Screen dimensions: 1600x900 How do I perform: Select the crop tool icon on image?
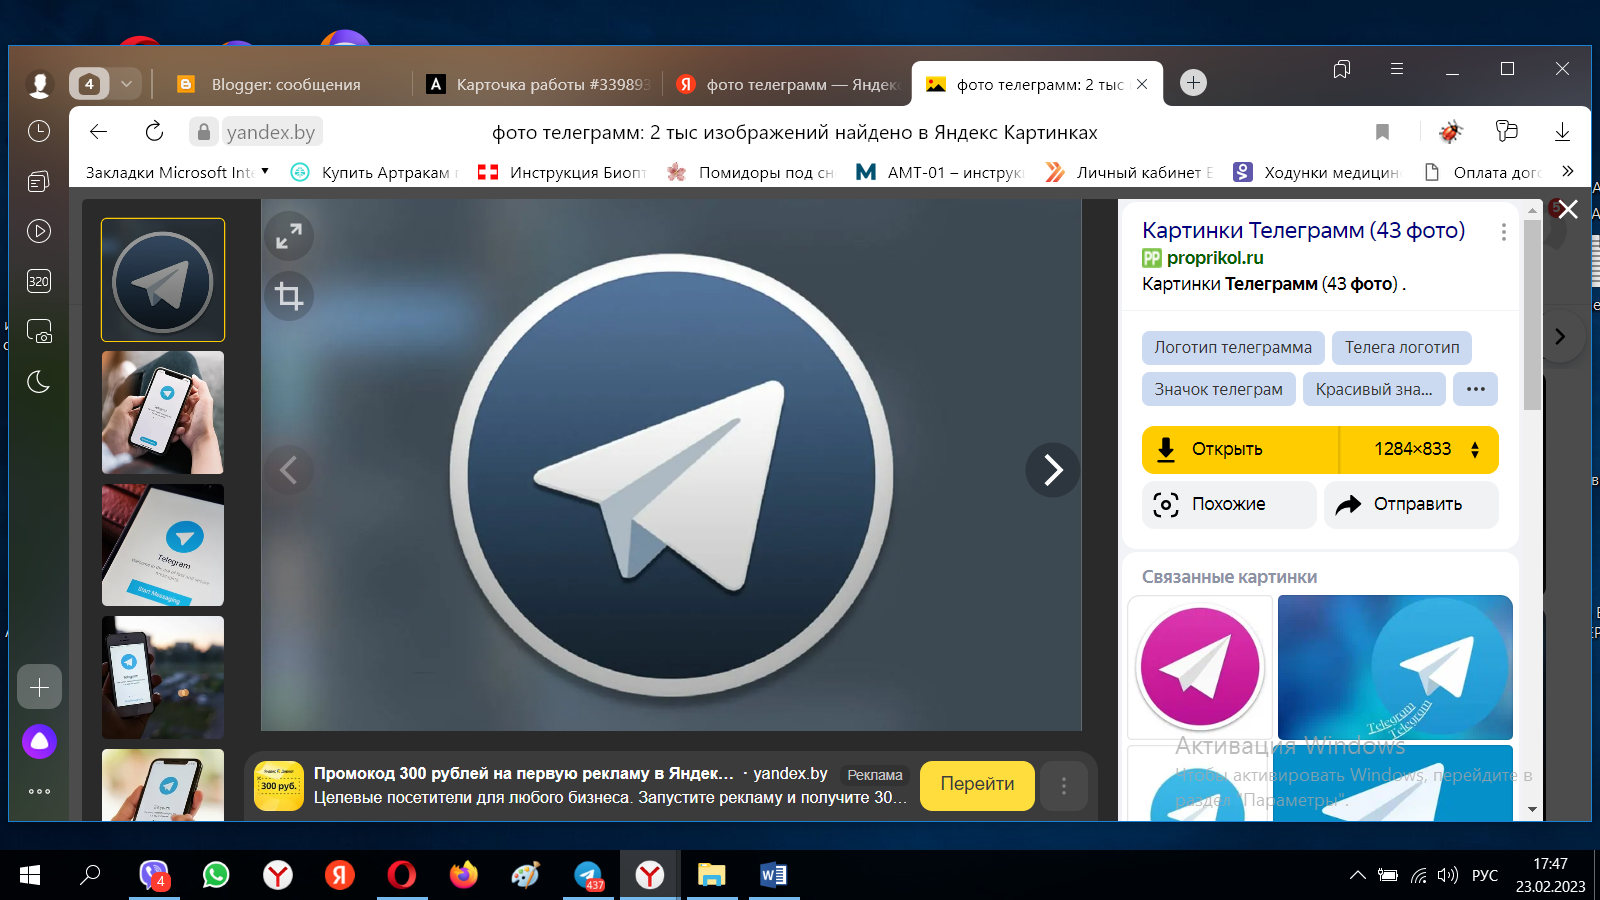click(x=289, y=296)
